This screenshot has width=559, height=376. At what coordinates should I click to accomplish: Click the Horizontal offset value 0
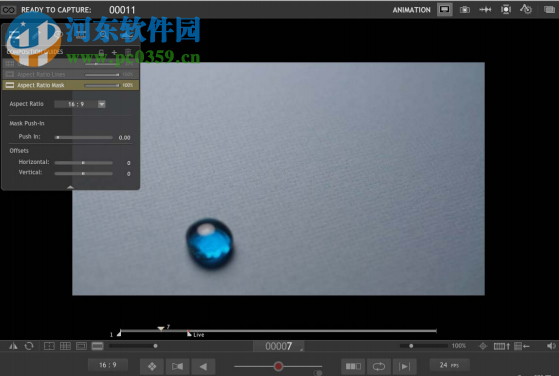coord(128,163)
